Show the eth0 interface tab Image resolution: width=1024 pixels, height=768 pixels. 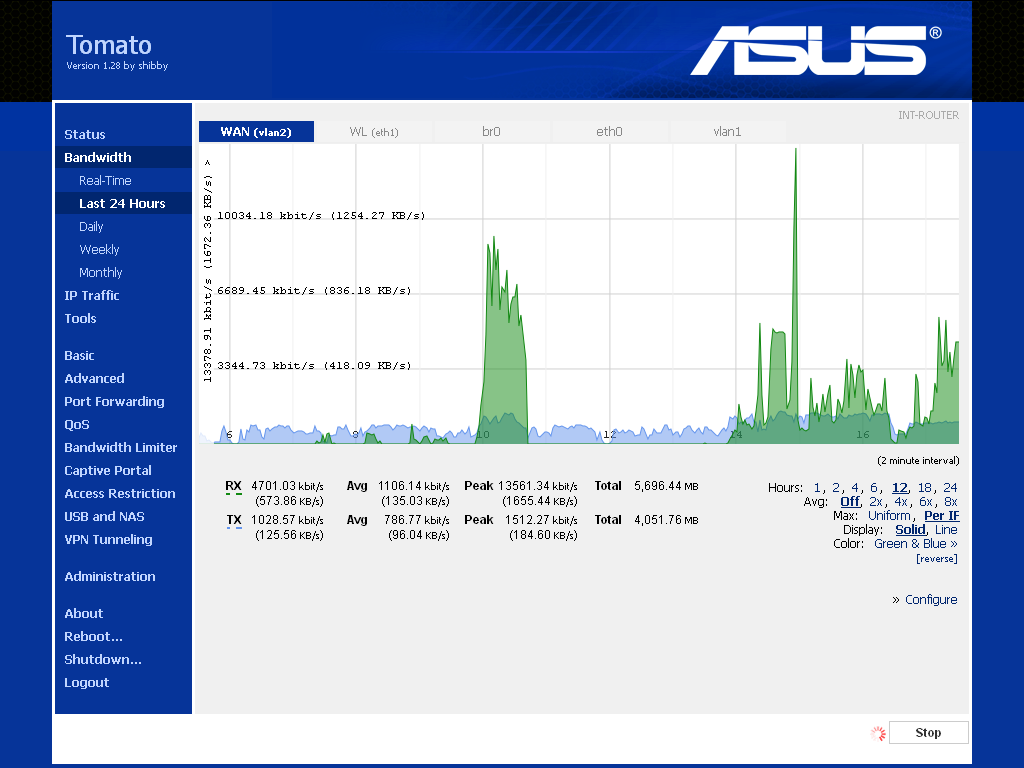coord(609,132)
